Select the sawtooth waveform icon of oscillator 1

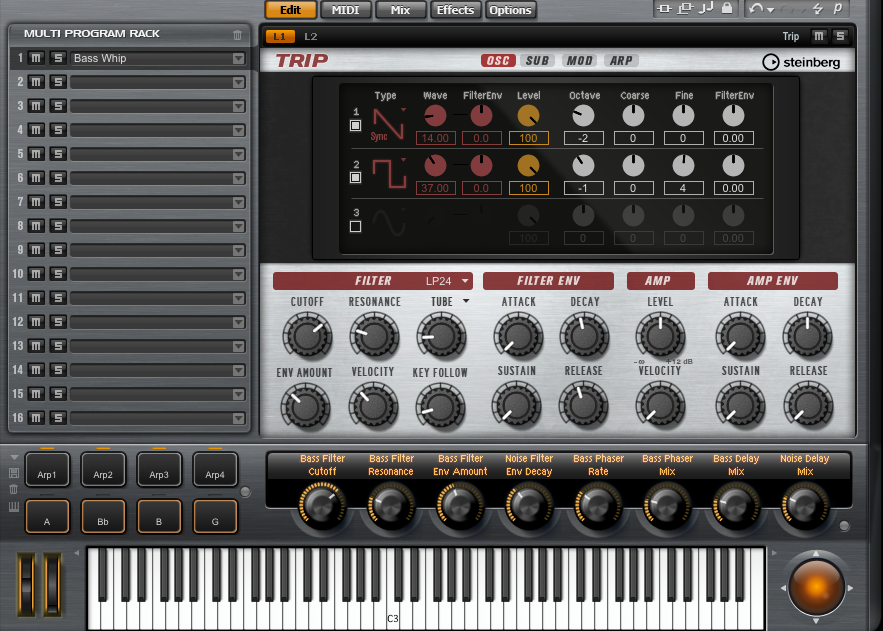coord(389,123)
